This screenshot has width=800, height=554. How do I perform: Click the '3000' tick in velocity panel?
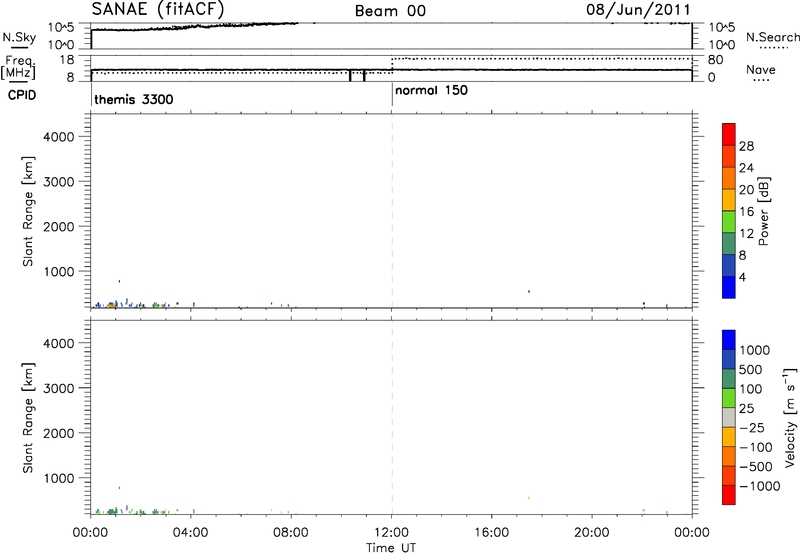pyautogui.click(x=58, y=388)
